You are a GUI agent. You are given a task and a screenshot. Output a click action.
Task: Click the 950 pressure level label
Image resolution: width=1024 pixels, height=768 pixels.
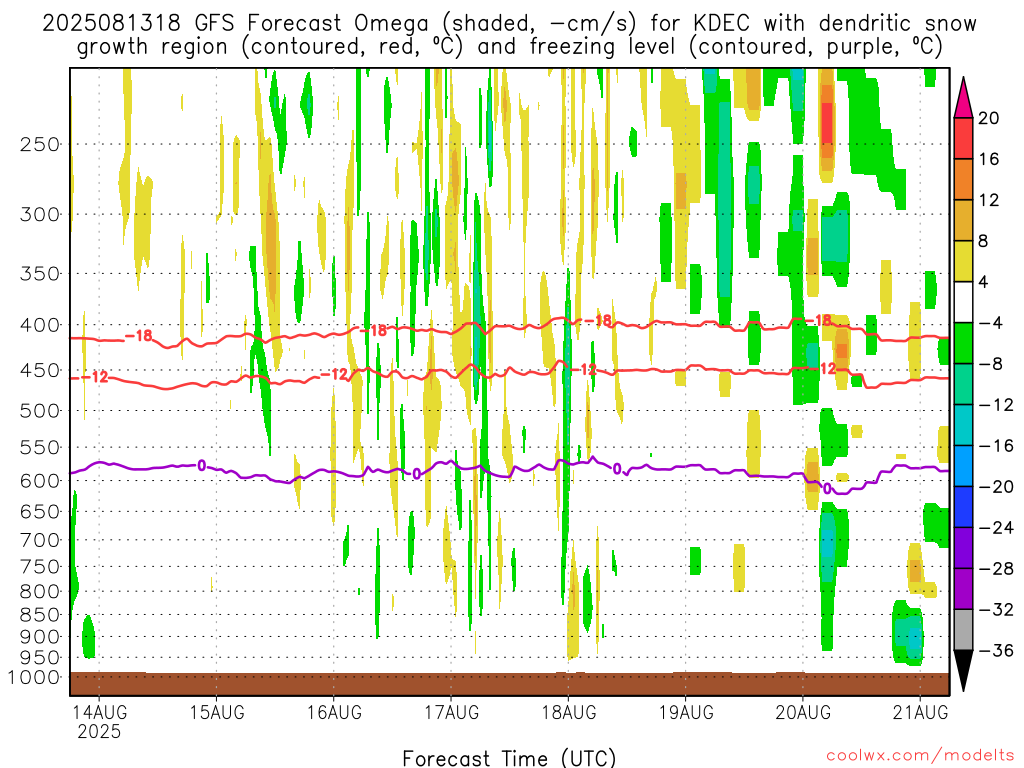(40, 658)
